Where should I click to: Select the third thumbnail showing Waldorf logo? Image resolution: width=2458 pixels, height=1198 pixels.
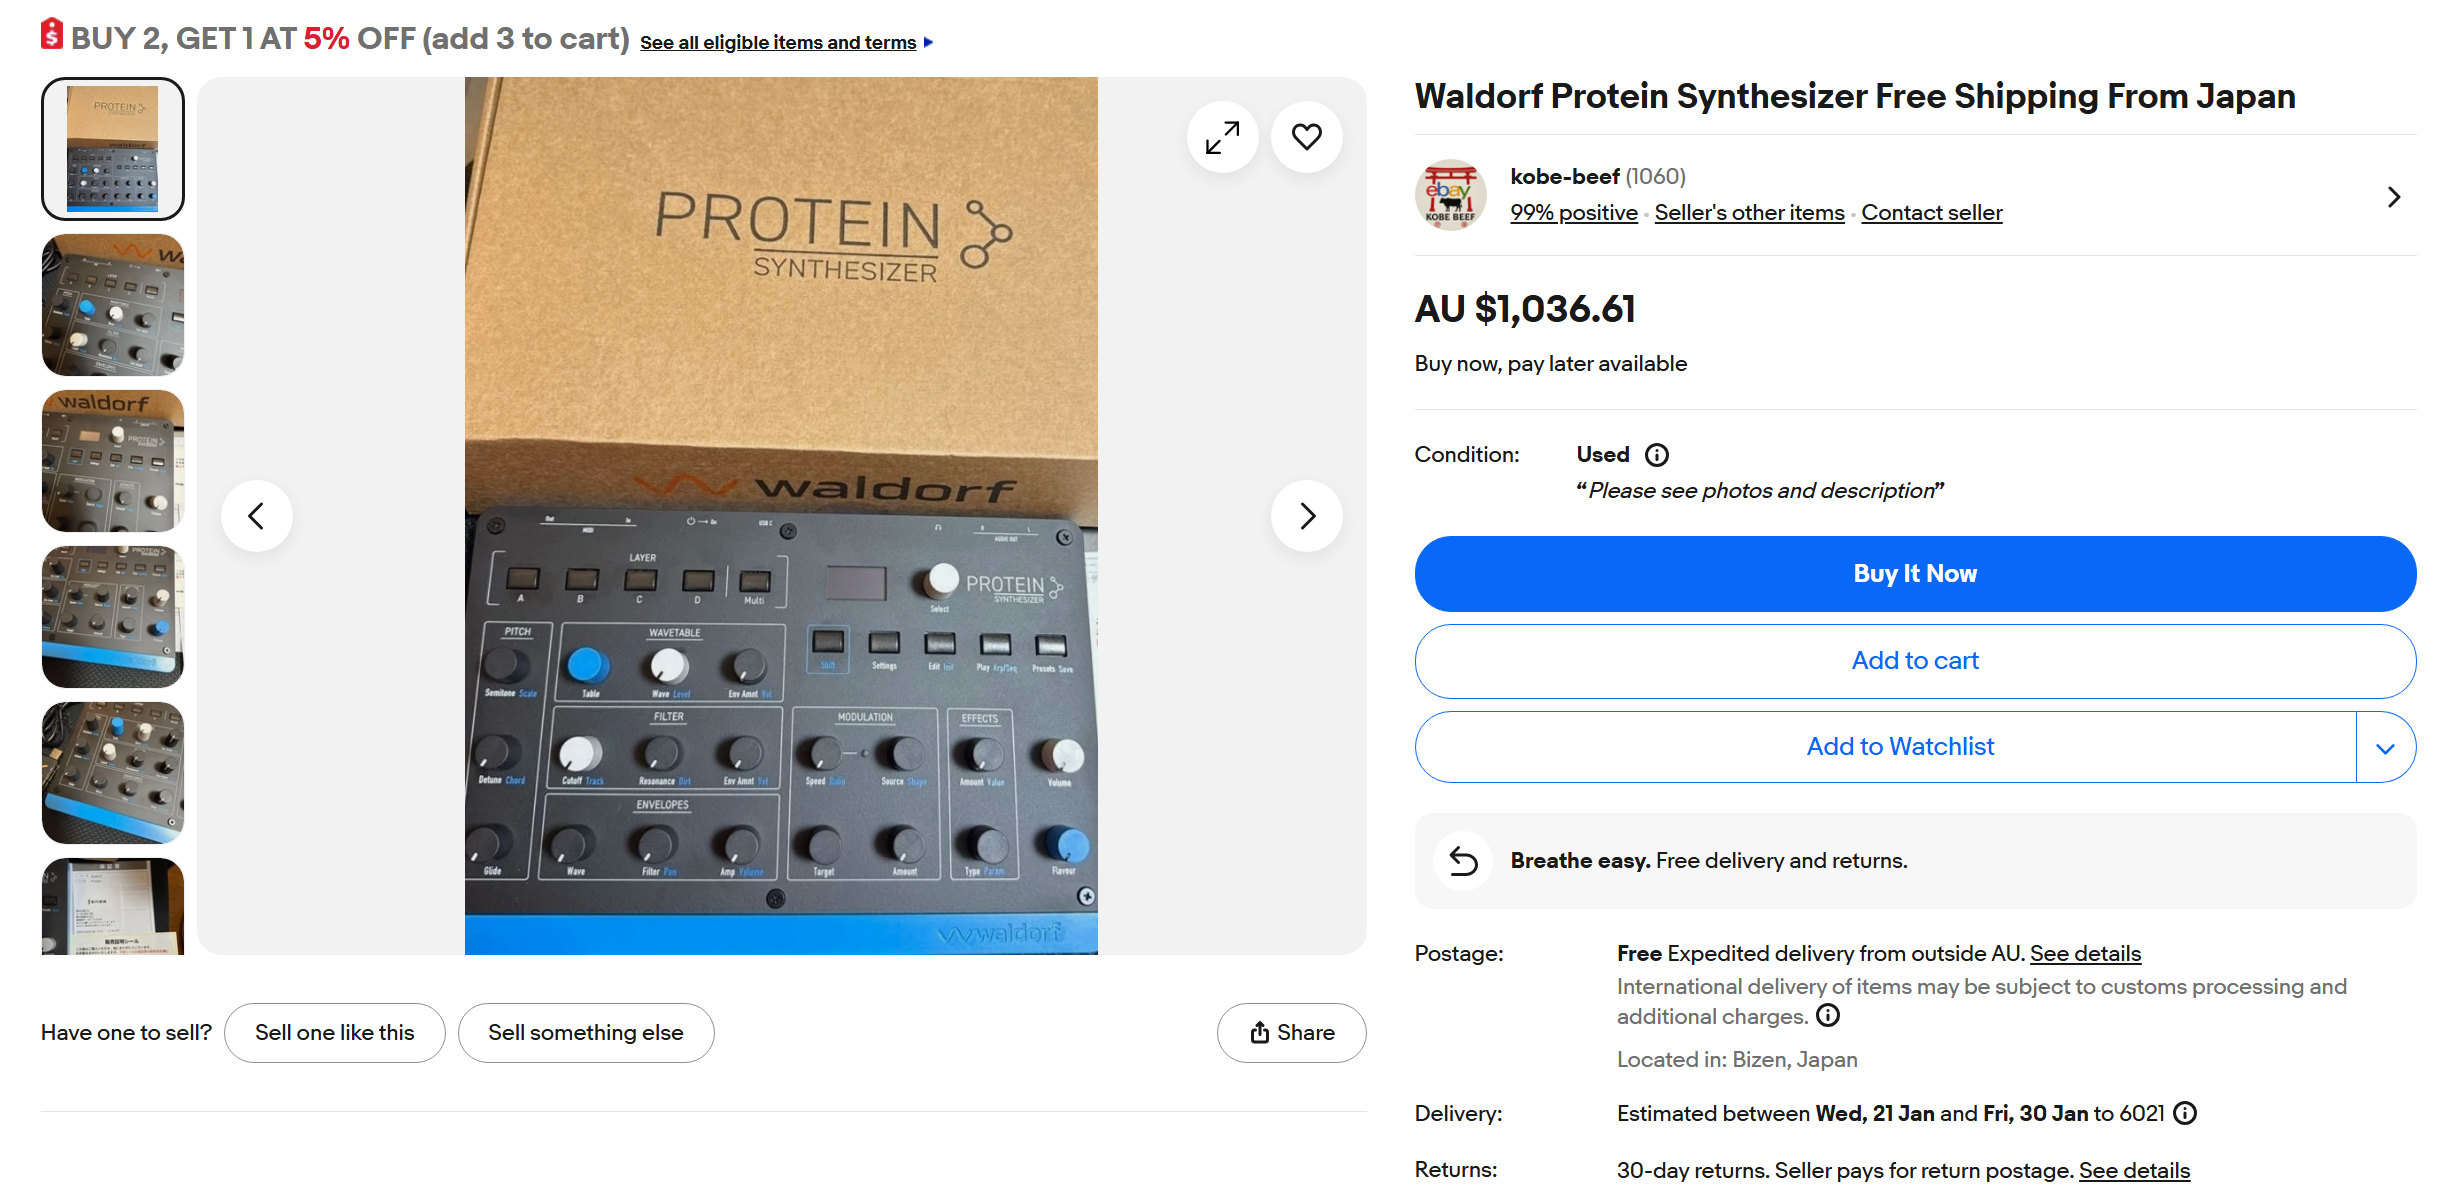(x=113, y=461)
